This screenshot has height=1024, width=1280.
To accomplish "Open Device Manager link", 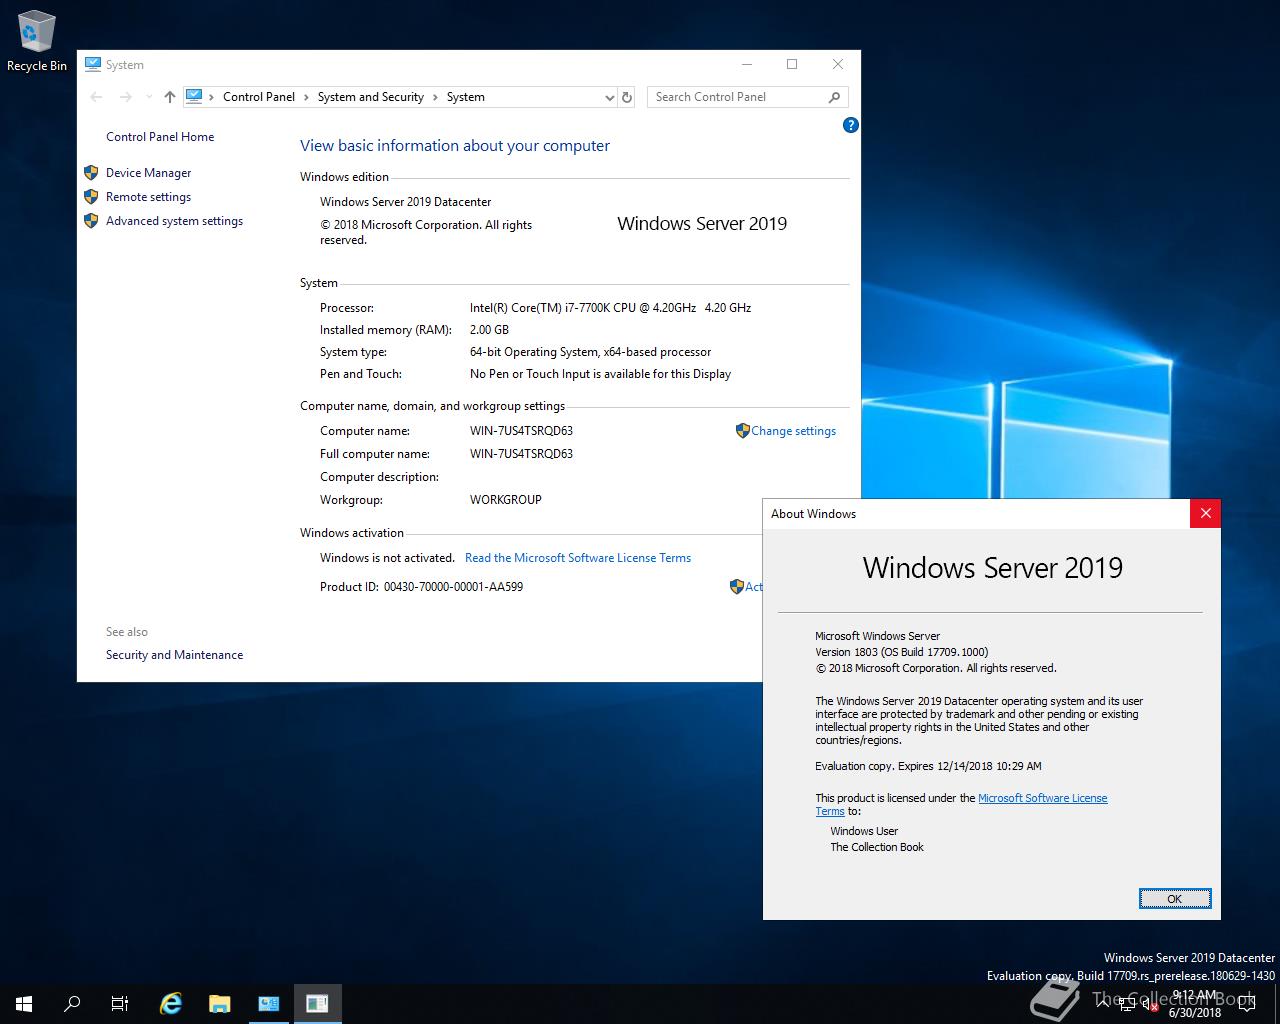I will click(148, 173).
